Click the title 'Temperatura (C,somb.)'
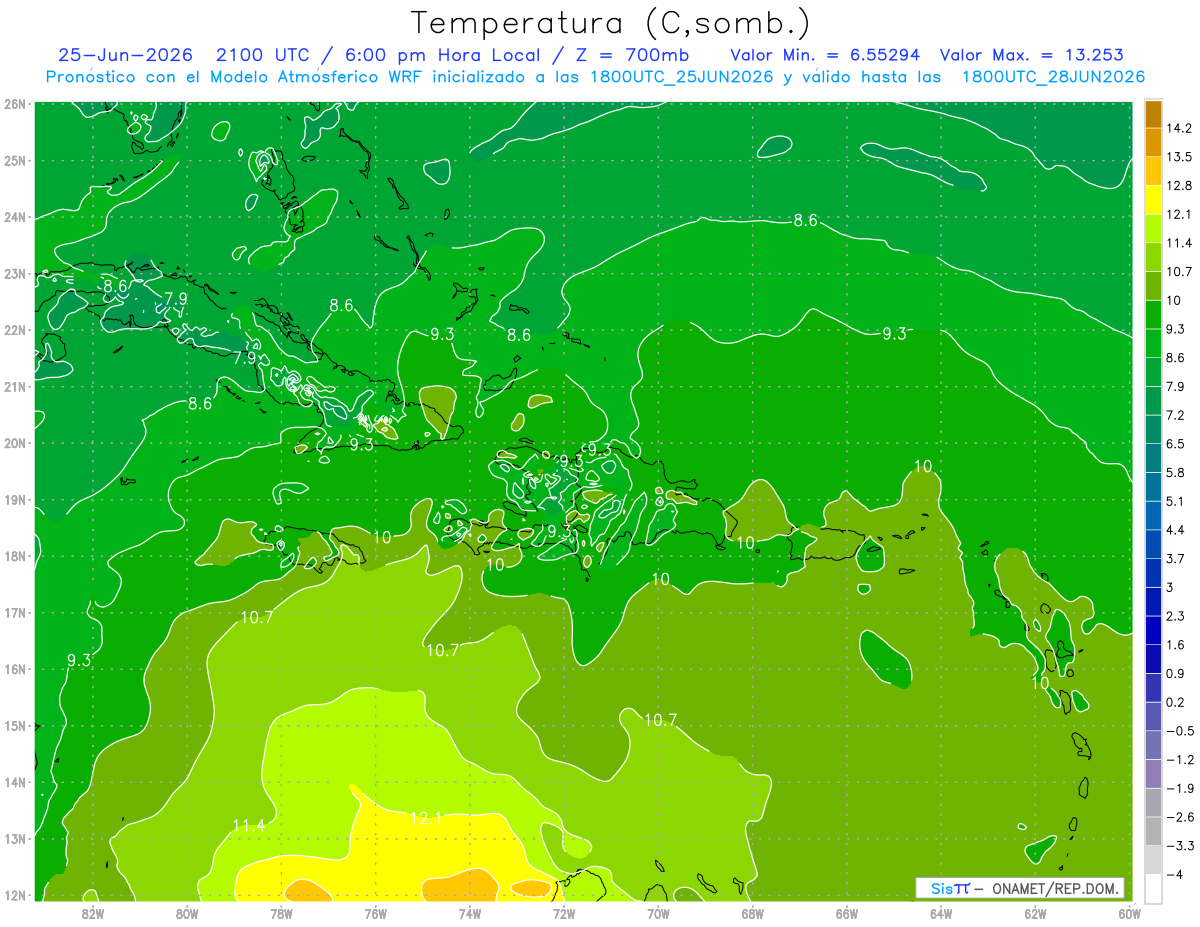 610,23
